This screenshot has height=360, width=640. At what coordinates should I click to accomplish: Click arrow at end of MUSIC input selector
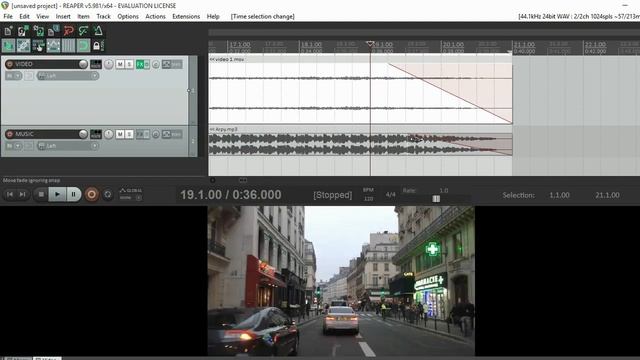point(95,146)
